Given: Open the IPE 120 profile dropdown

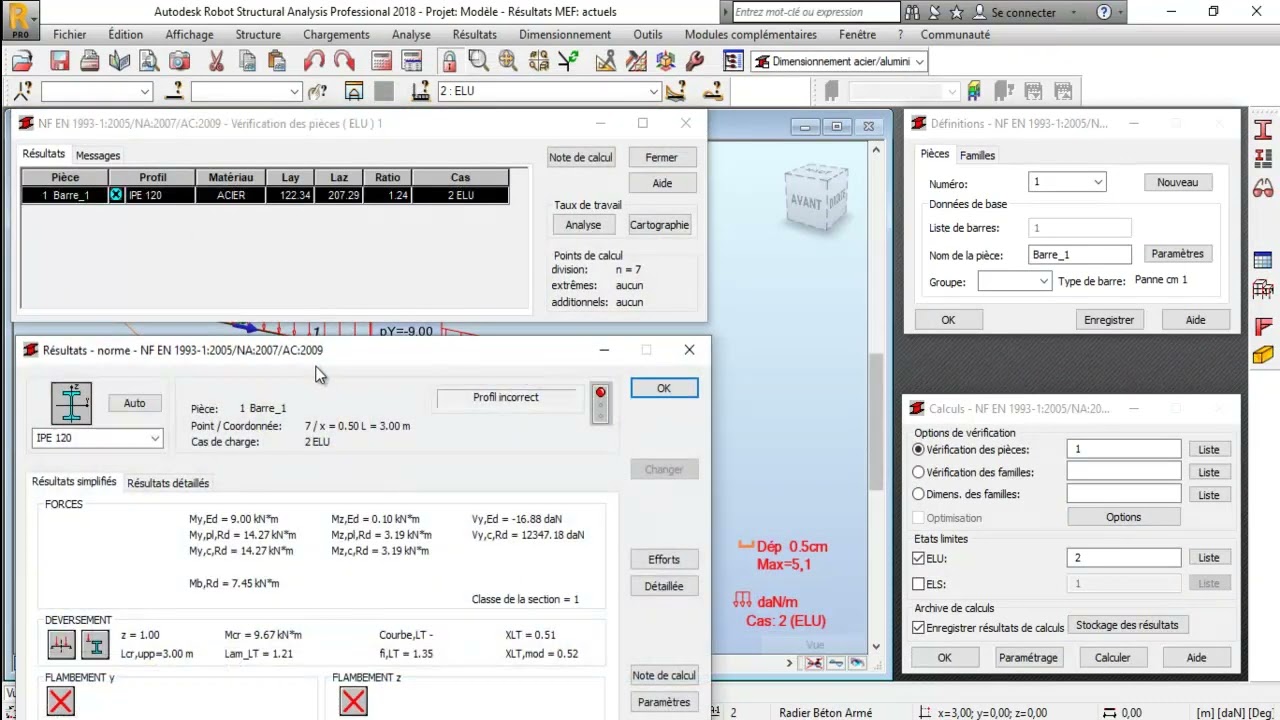Looking at the screenshot, I should pyautogui.click(x=154, y=438).
